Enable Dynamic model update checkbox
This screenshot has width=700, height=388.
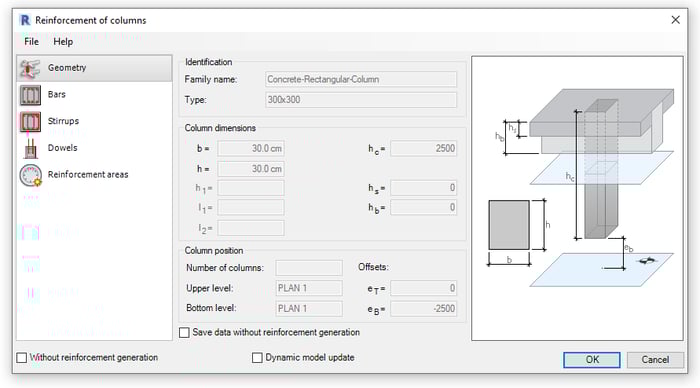[x=257, y=358]
